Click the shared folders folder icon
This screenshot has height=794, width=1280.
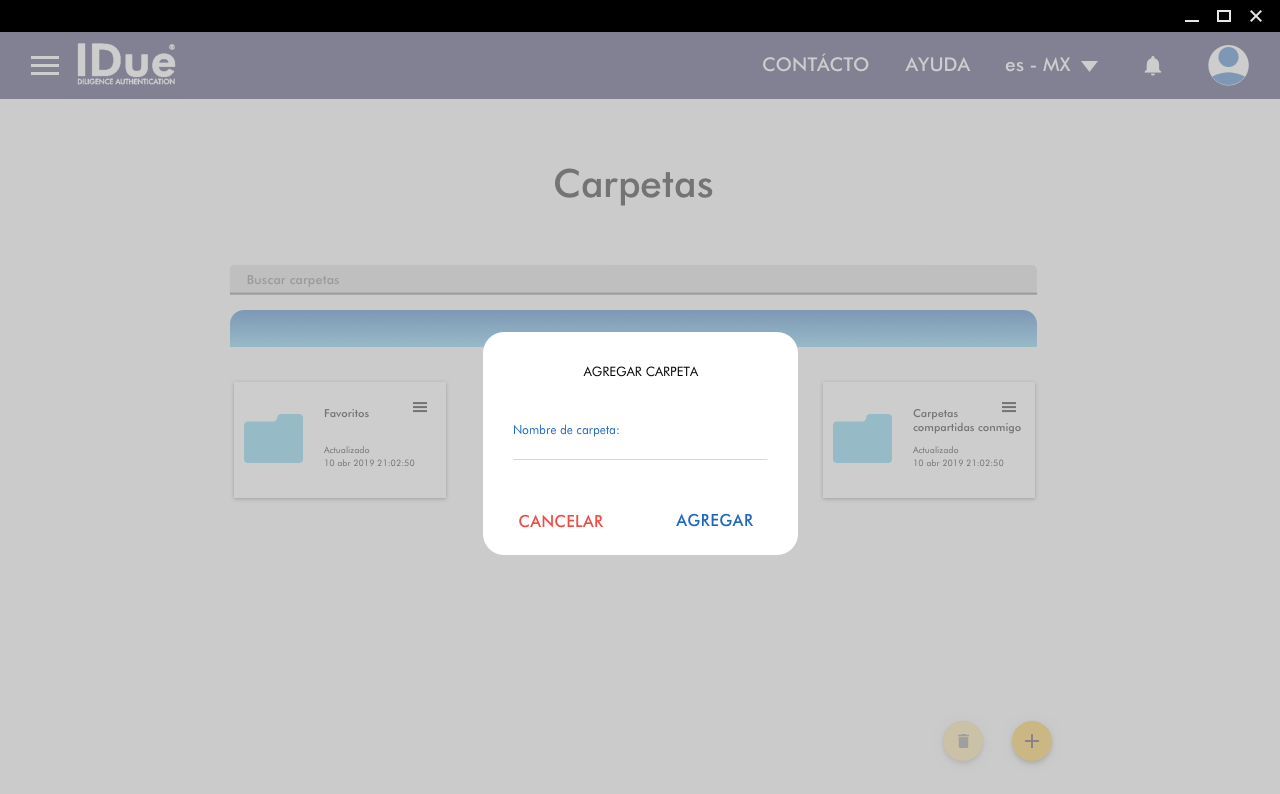(x=862, y=439)
